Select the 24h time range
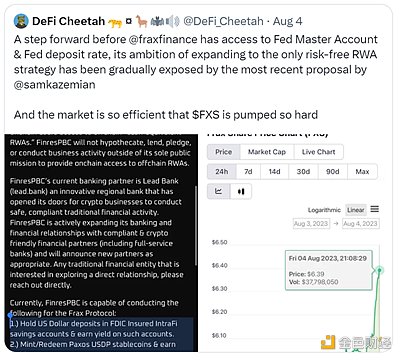Viewport: 402px width, 360px height. pyautogui.click(x=222, y=172)
